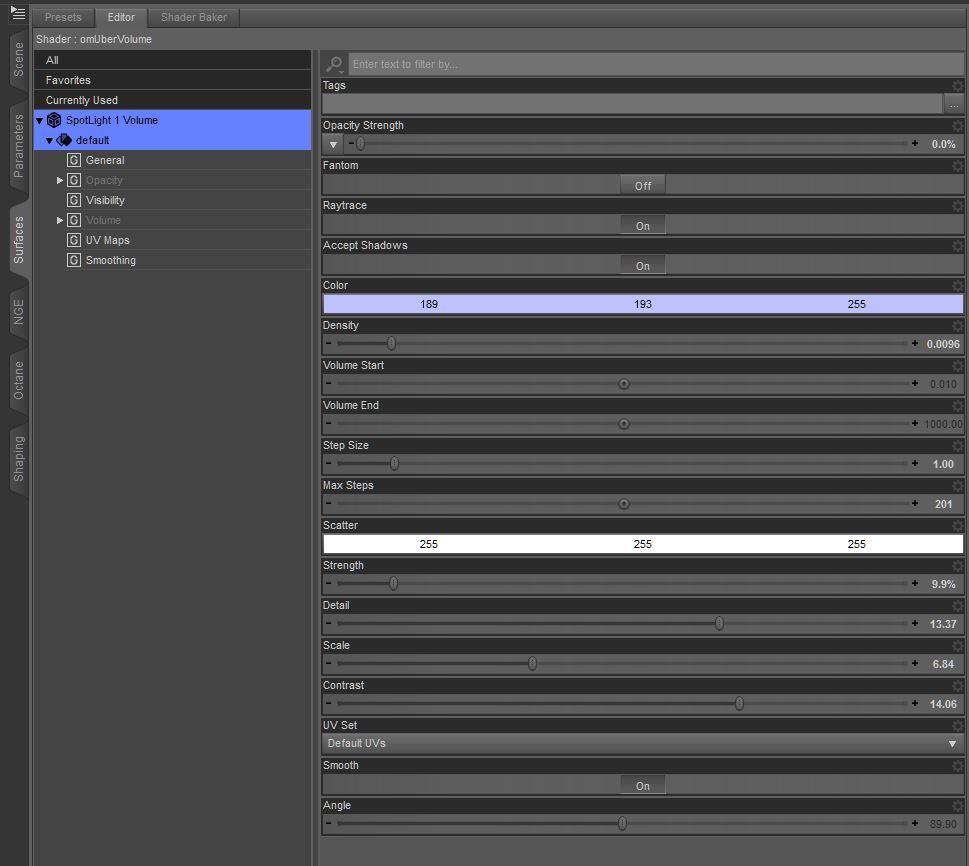Click the Visibility group G icon

click(x=74, y=200)
